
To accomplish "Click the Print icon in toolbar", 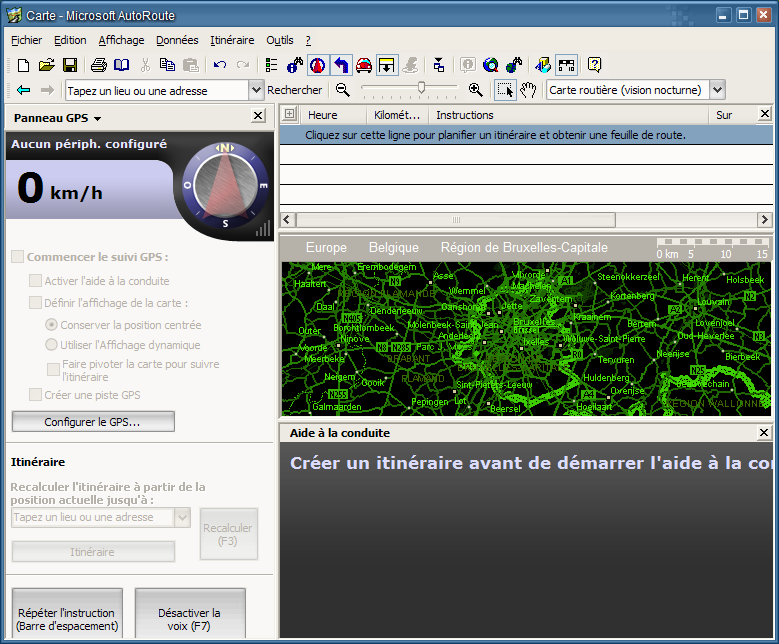I will pos(99,65).
